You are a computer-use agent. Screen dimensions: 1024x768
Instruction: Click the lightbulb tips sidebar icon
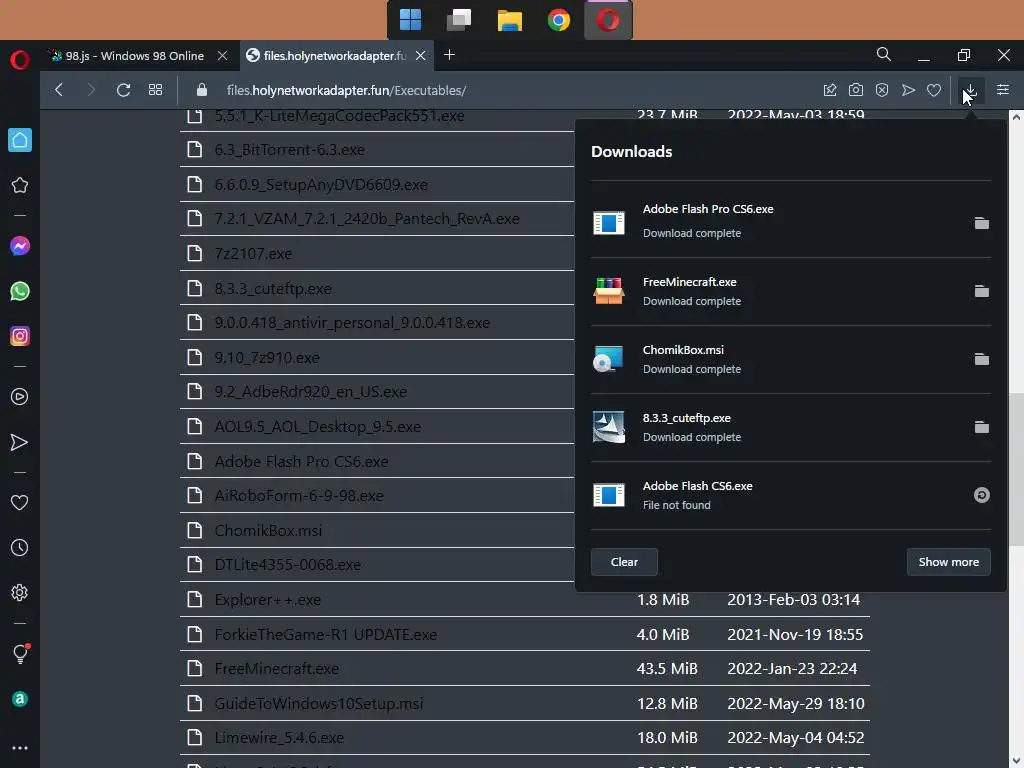pos(20,653)
